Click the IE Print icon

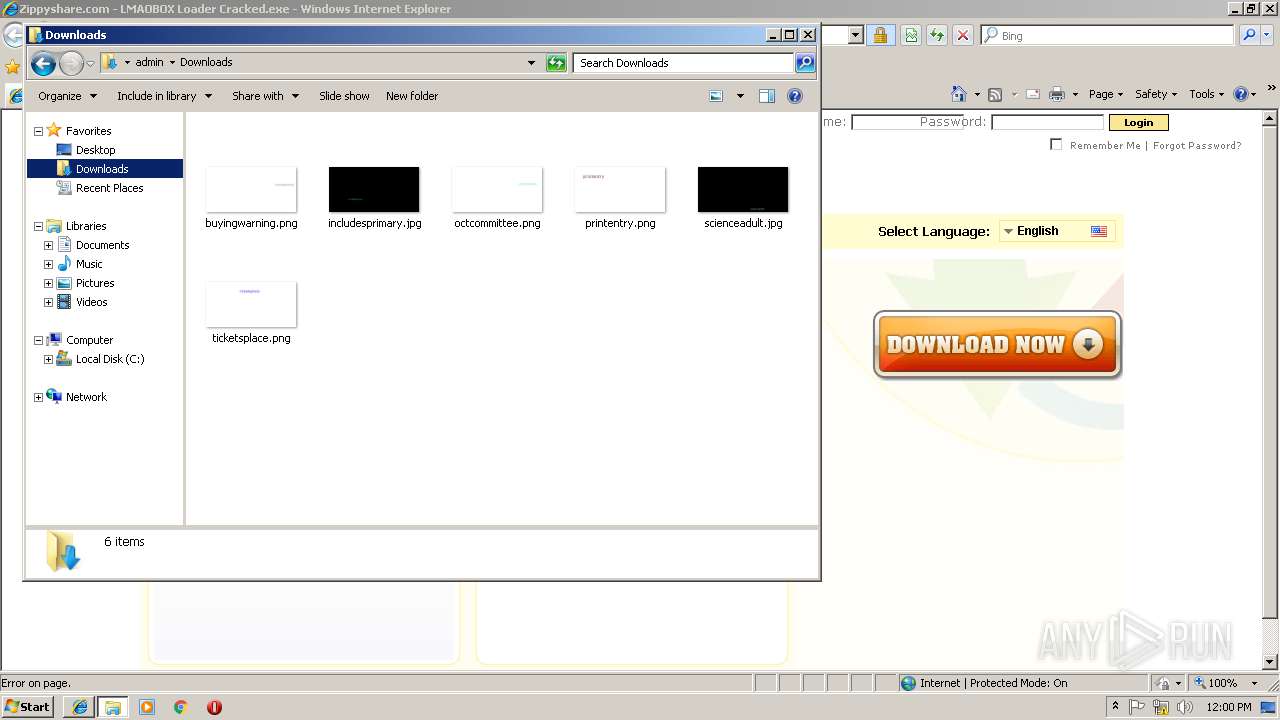(1057, 94)
